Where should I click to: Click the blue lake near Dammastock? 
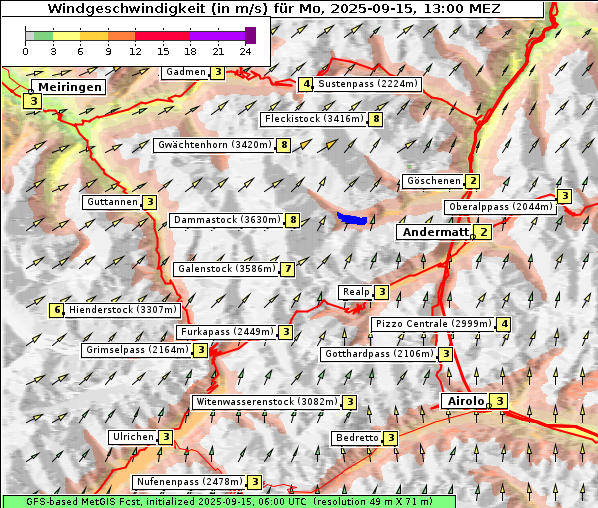(352, 219)
